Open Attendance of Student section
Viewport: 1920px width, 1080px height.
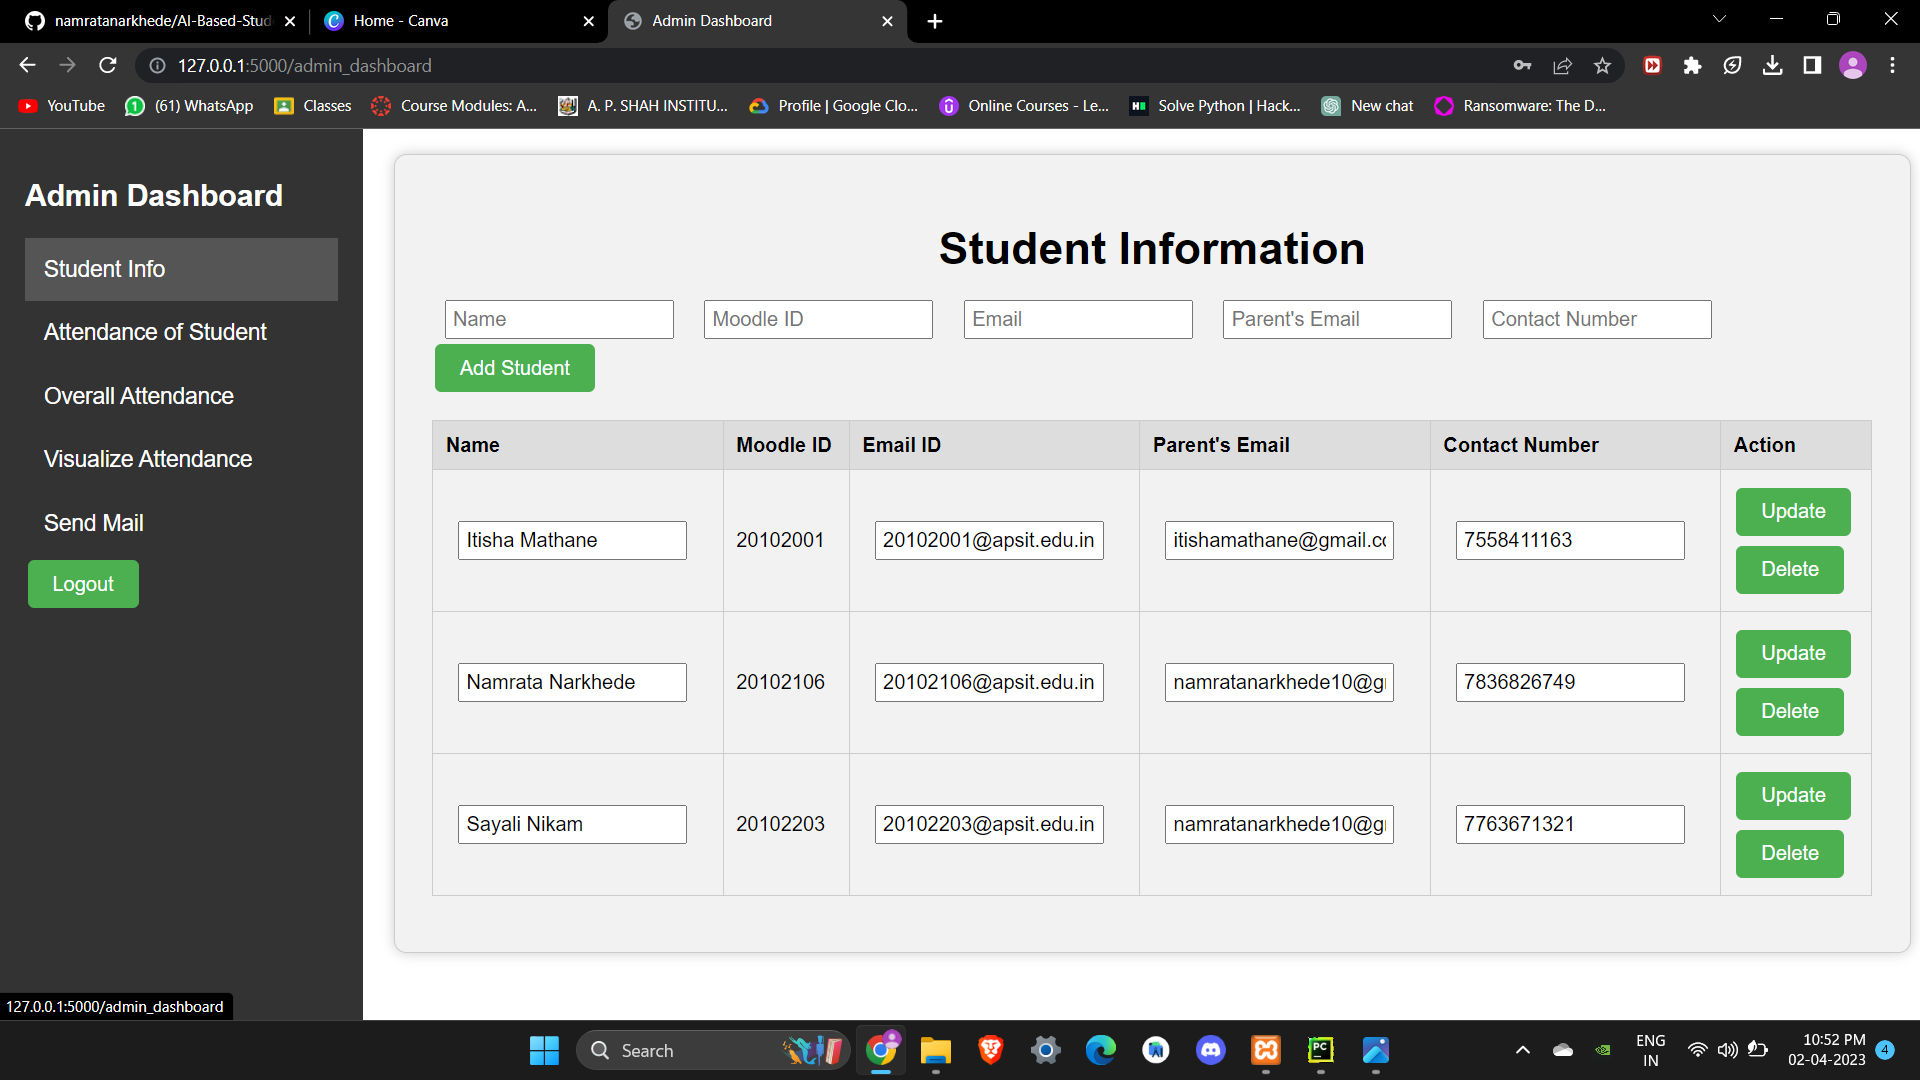[x=155, y=331]
